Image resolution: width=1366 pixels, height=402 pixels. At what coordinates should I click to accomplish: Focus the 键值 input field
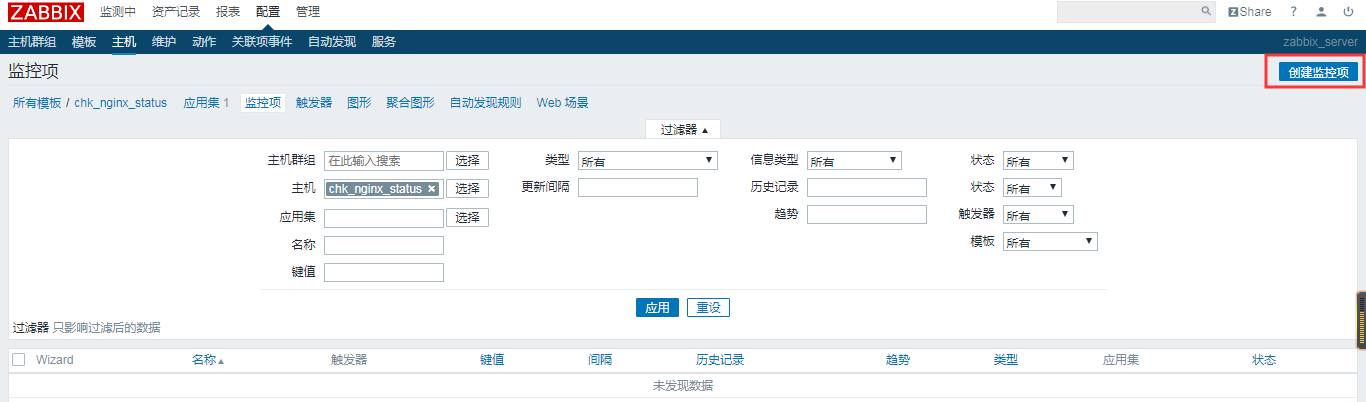click(383, 273)
